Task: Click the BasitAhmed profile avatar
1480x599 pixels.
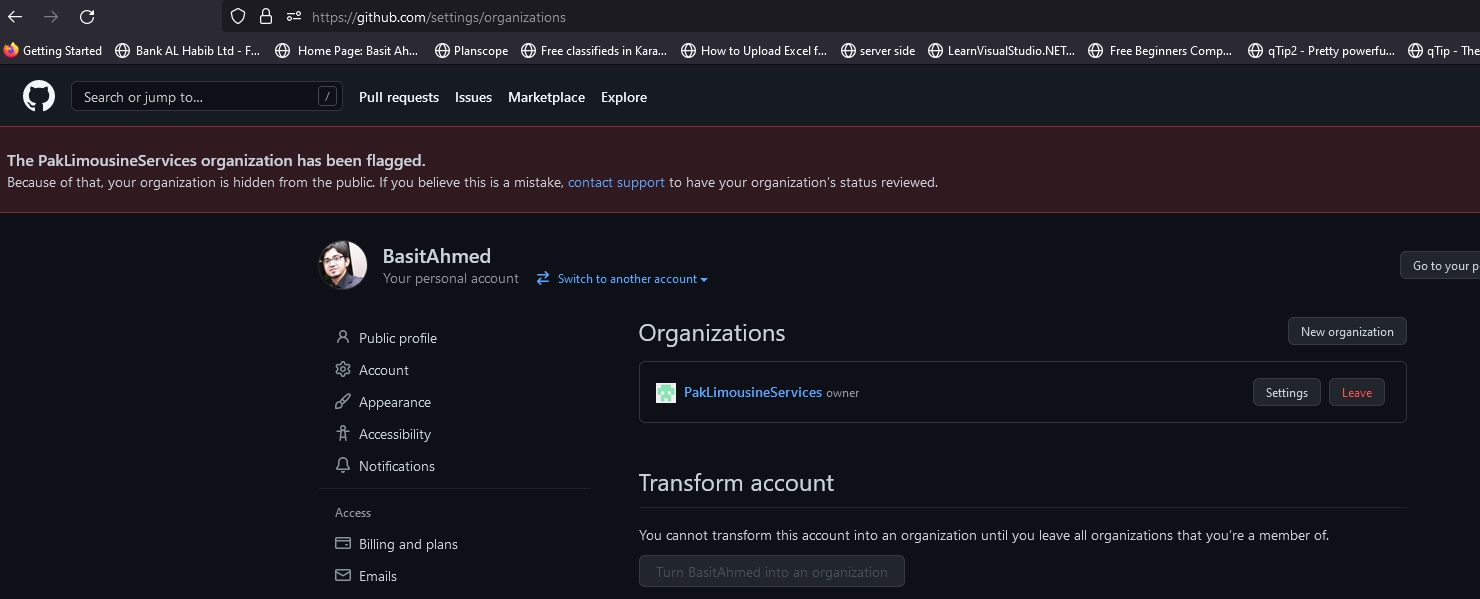Action: 343,265
